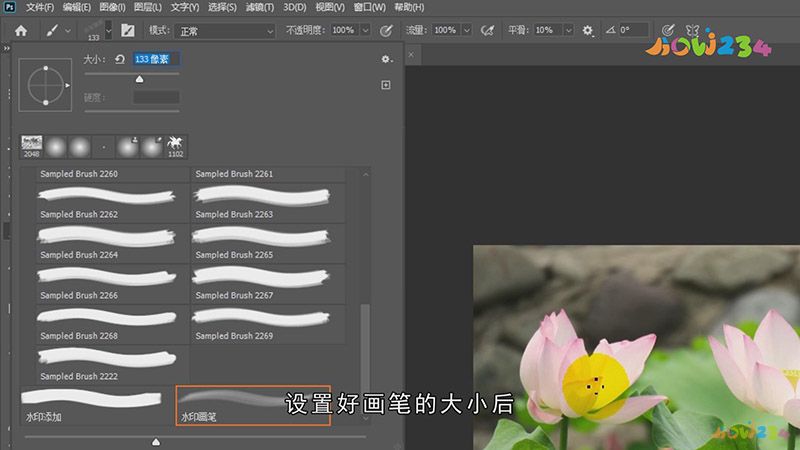Click the thumbnail size slider handle
The width and height of the screenshot is (800, 450).
coord(156,442)
